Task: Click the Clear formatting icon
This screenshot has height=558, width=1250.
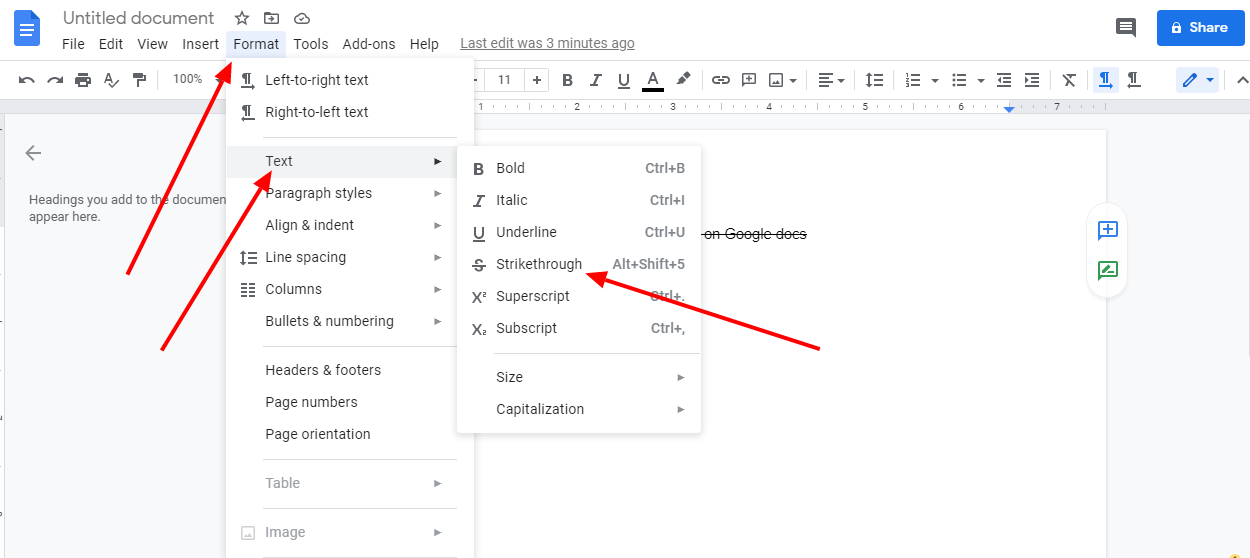Action: [x=1069, y=80]
